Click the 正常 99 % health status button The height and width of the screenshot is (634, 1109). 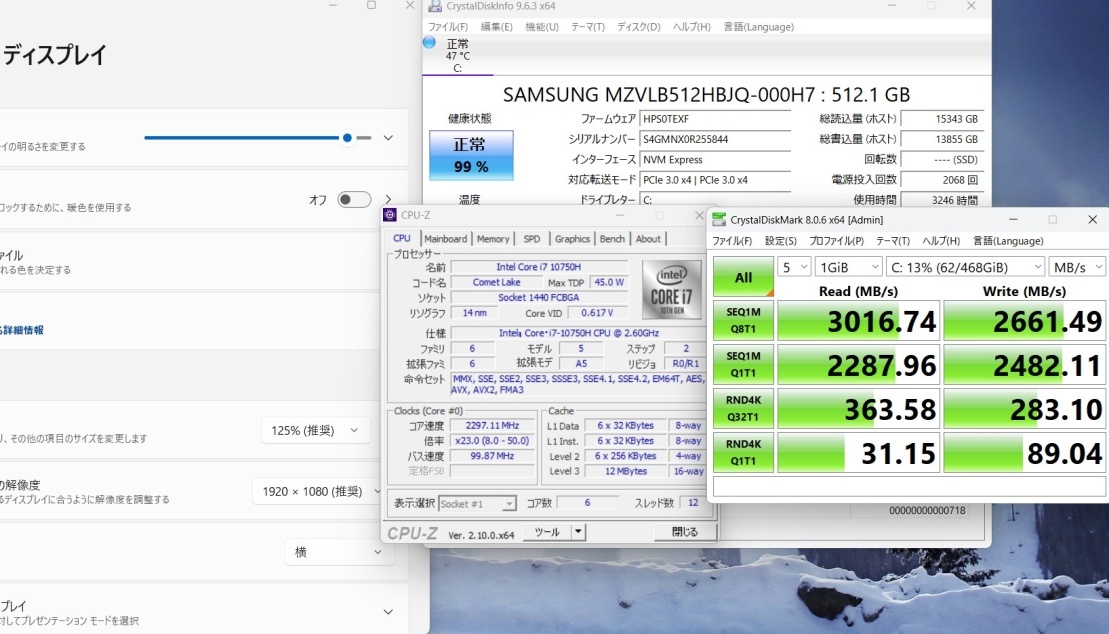click(x=471, y=155)
